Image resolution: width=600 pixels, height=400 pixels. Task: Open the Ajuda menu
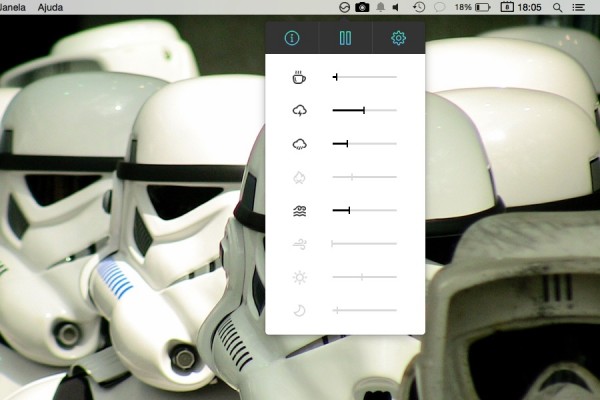coord(50,7)
